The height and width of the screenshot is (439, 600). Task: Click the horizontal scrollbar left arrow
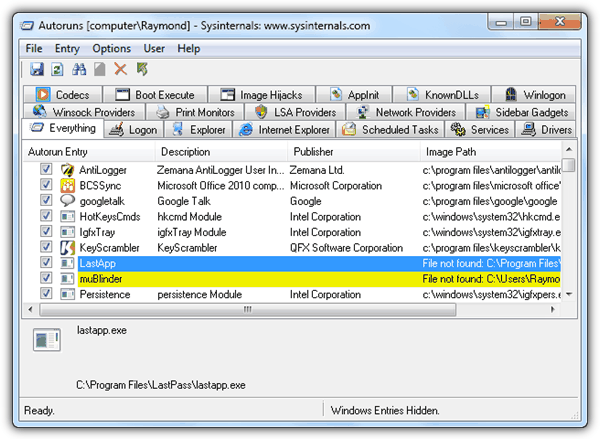tap(31, 309)
